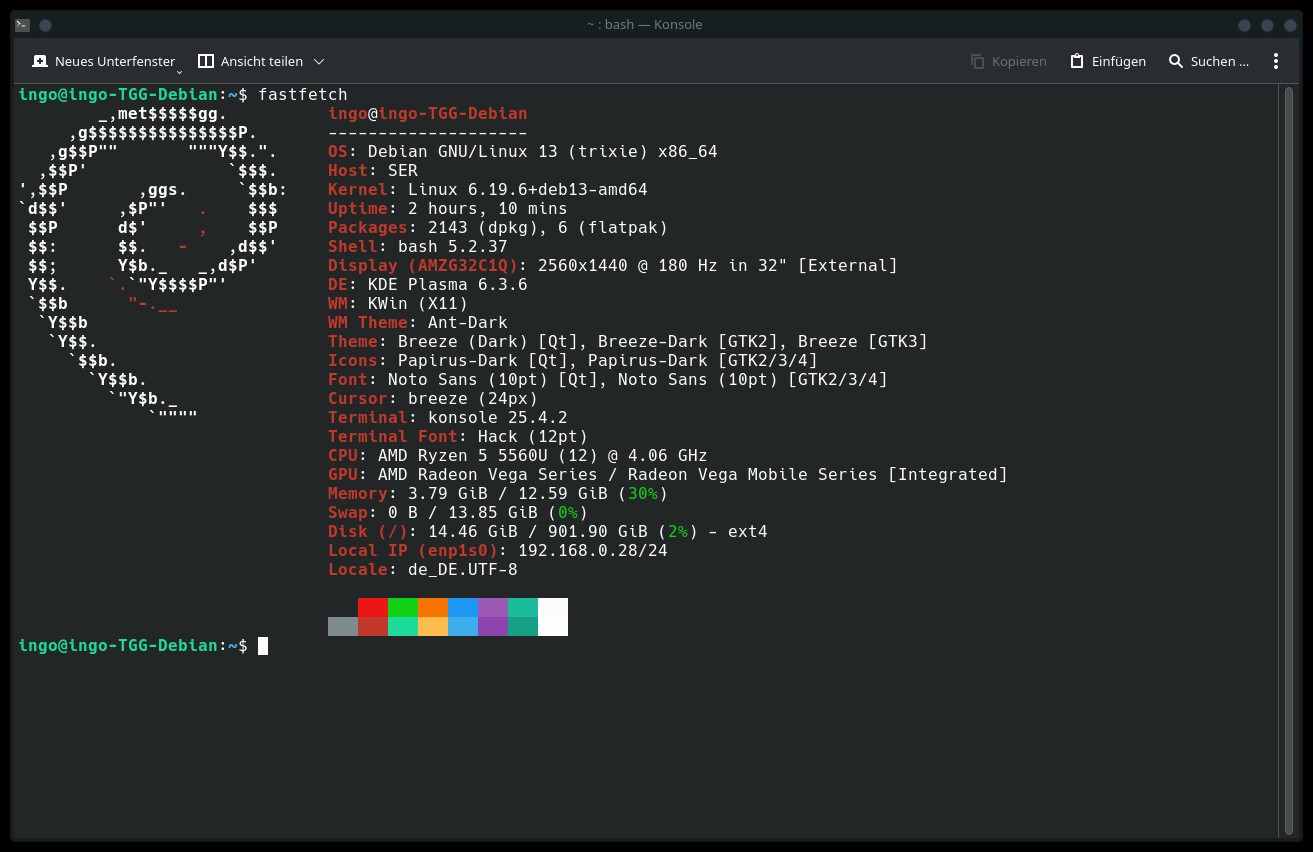The height and width of the screenshot is (852, 1313).
Task: Click the Ansicht teilen split view icon
Action: point(206,61)
